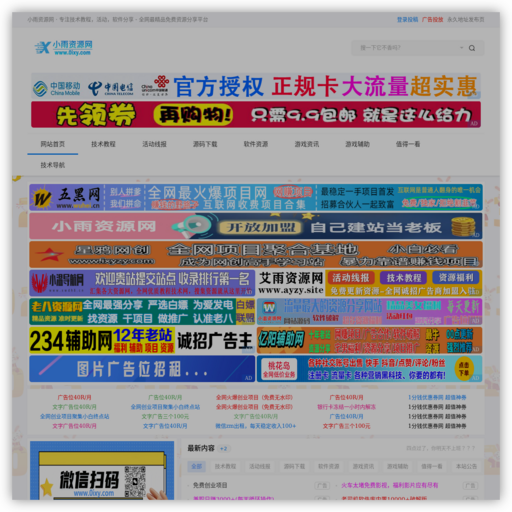Screen dimensions: 512x512
Task: Click 点击下单 circle on 桃花岛 banner
Action: pyautogui.click(x=464, y=368)
